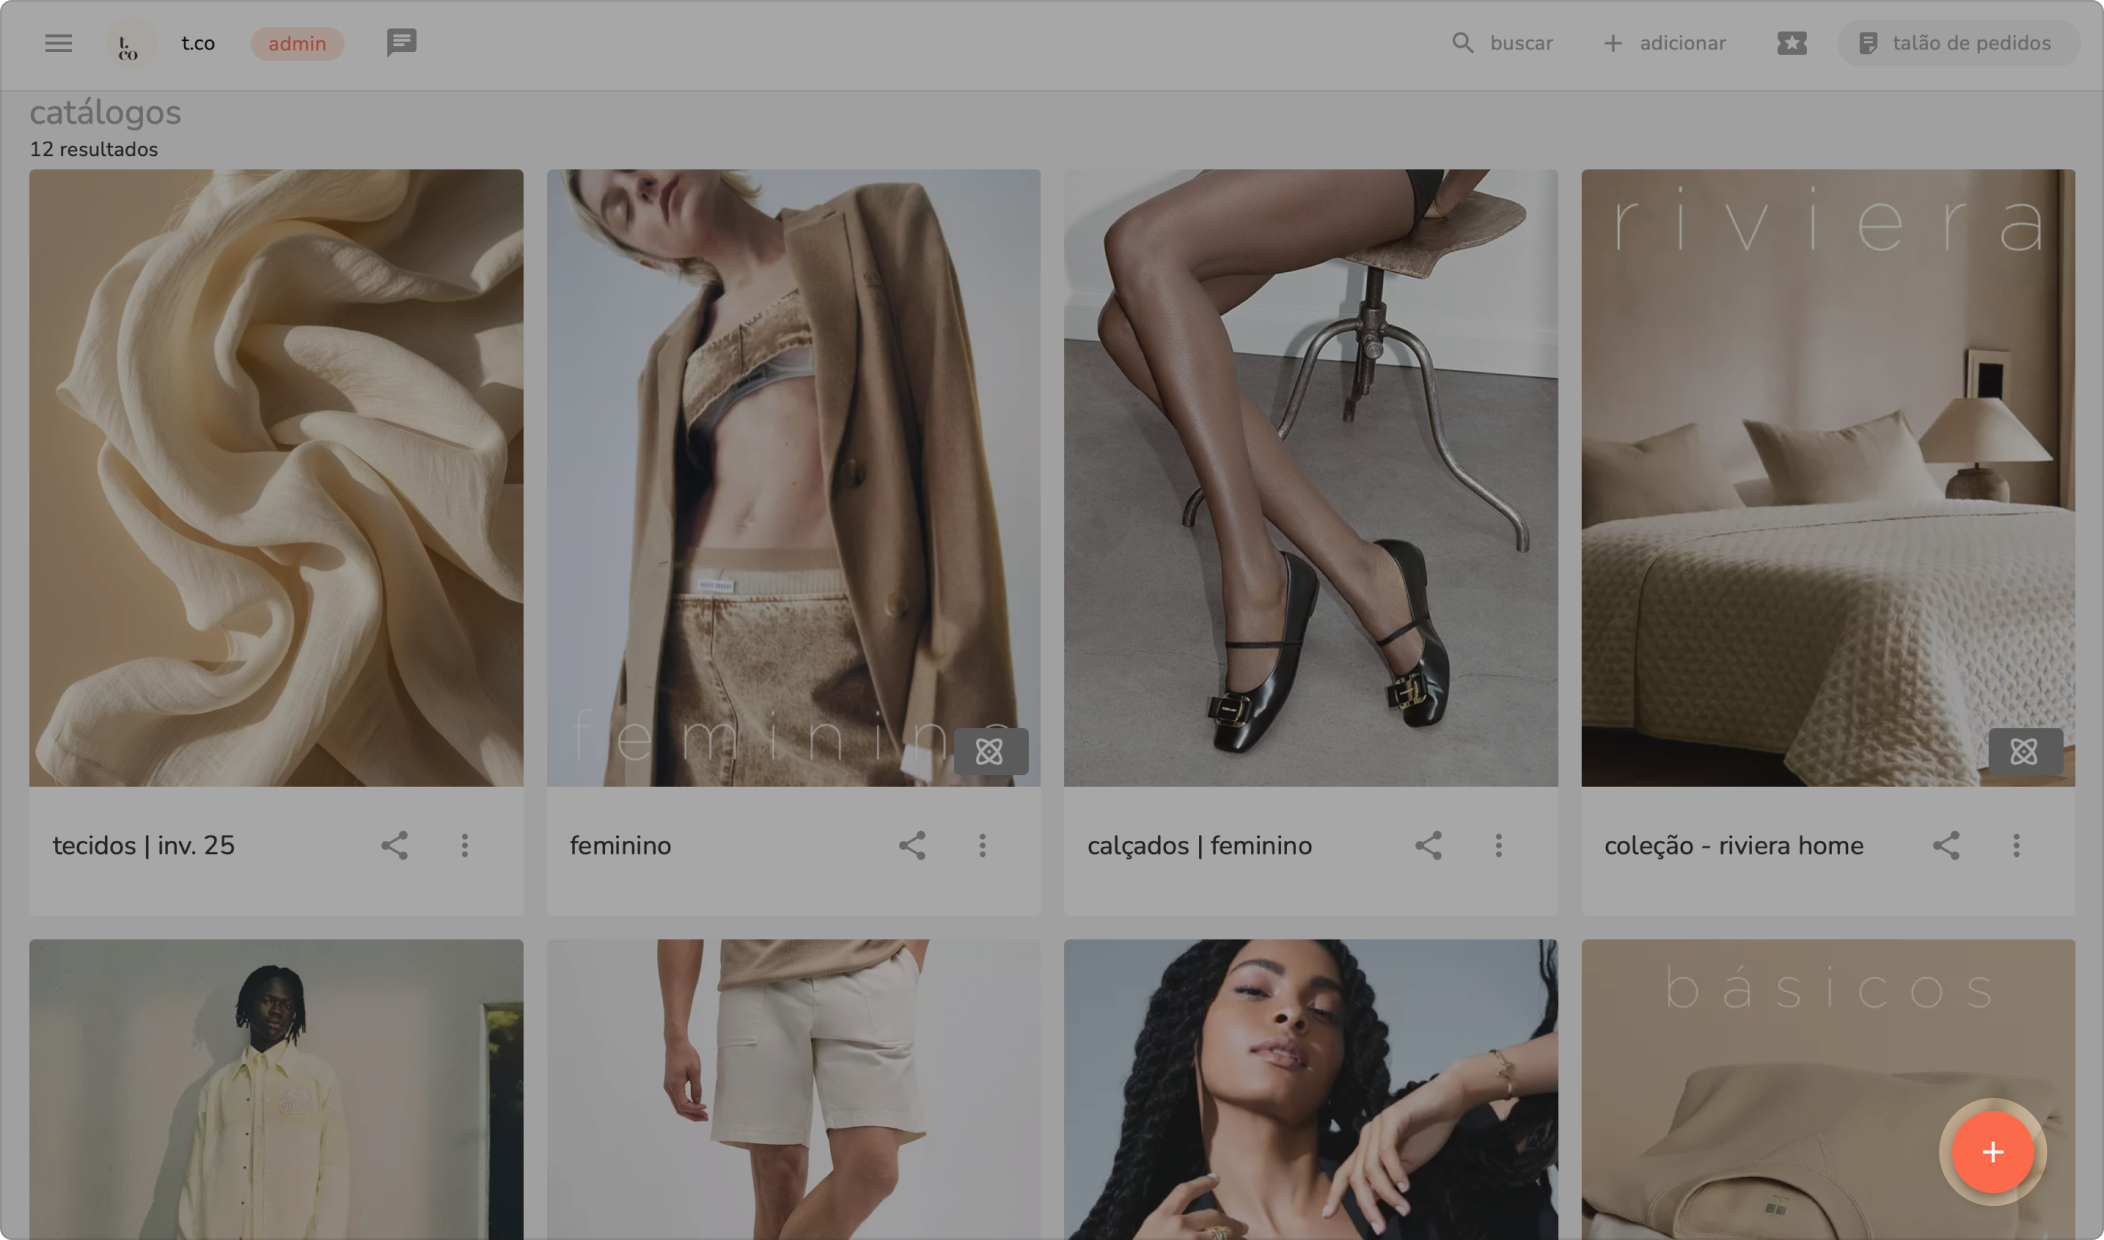Open more options for feminino catalog
Image resolution: width=2104 pixels, height=1240 pixels.
(982, 846)
